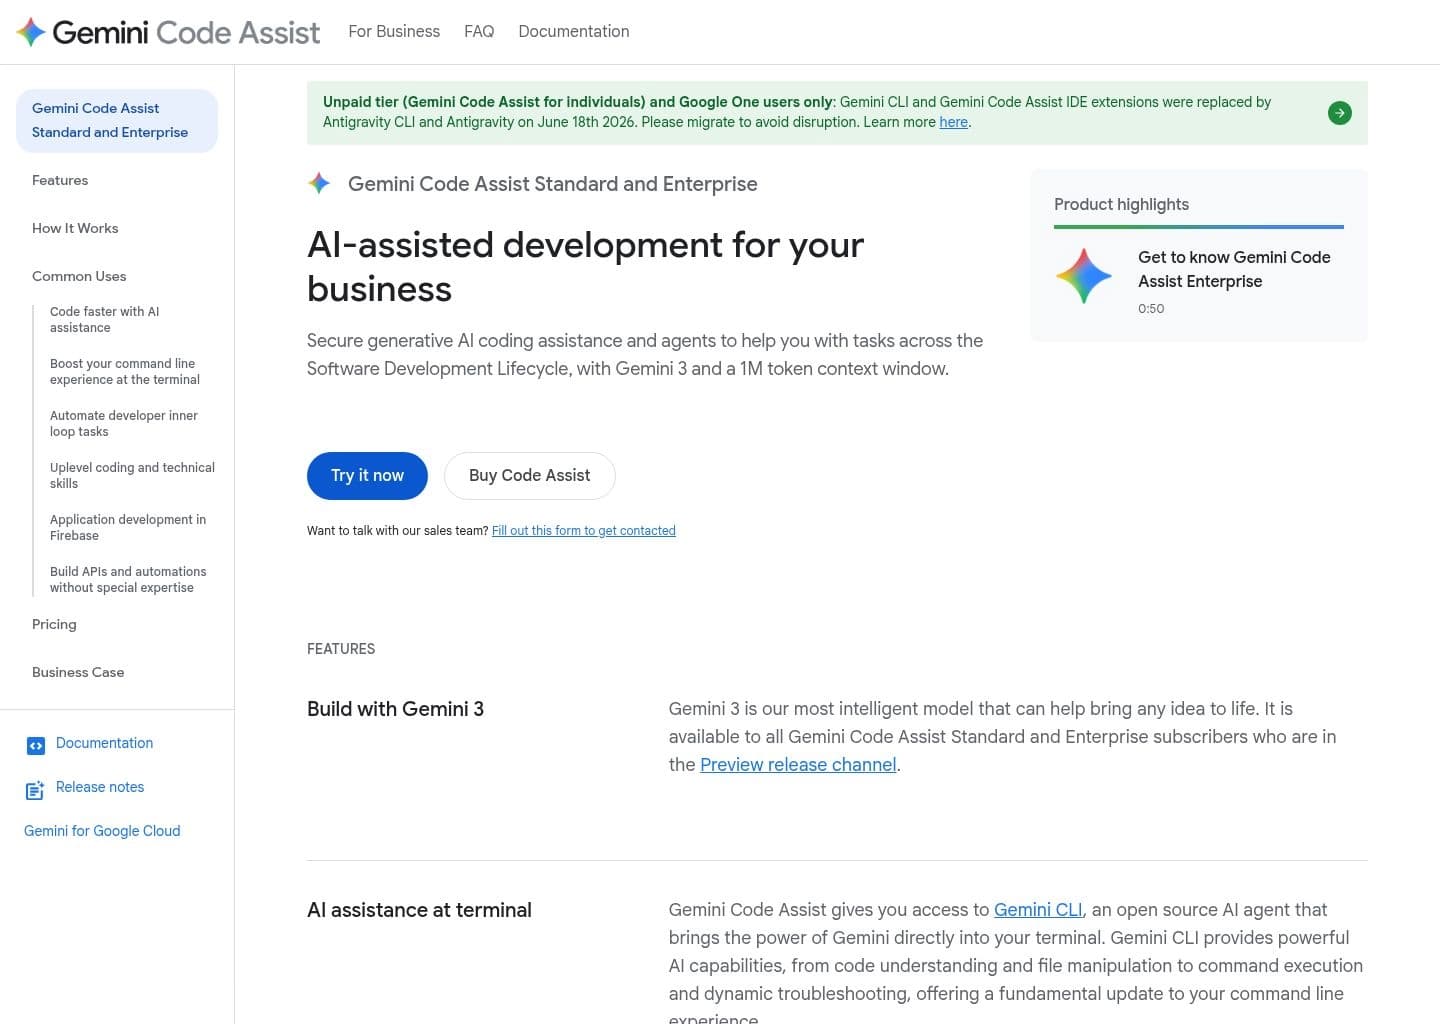Click the Release notes icon in the sidebar

(x=35, y=790)
